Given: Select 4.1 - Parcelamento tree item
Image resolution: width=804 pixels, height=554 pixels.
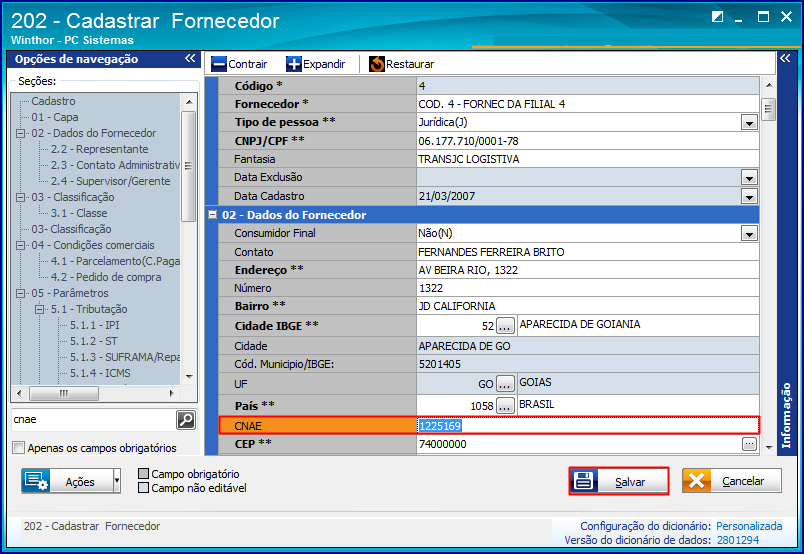Looking at the screenshot, I should (115, 261).
